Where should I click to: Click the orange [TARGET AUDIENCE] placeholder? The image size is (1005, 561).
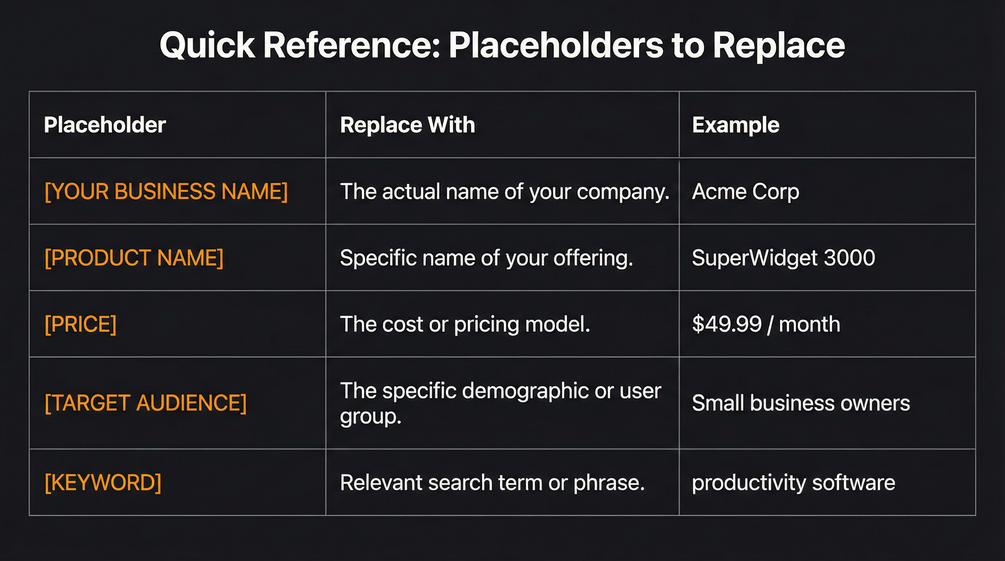(145, 403)
